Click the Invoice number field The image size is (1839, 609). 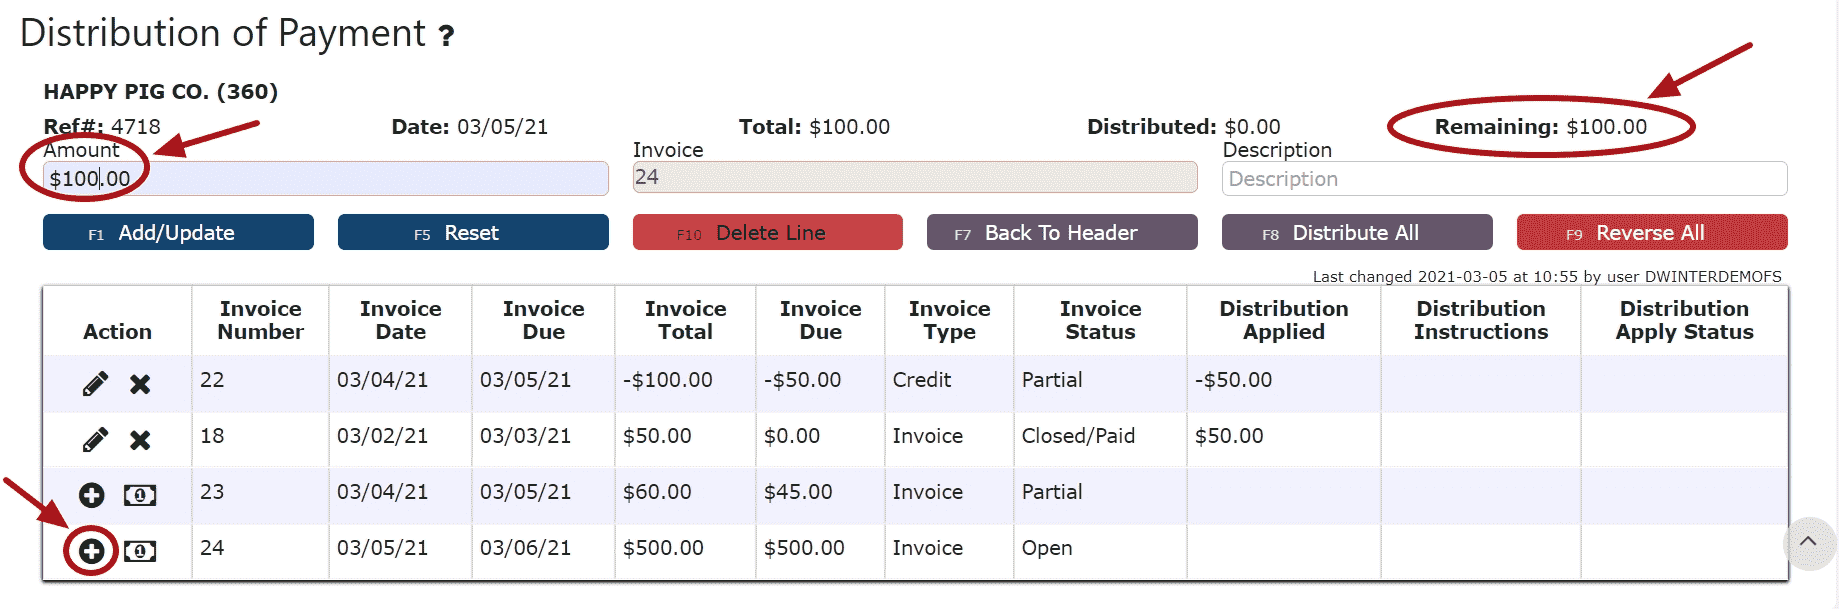[914, 178]
